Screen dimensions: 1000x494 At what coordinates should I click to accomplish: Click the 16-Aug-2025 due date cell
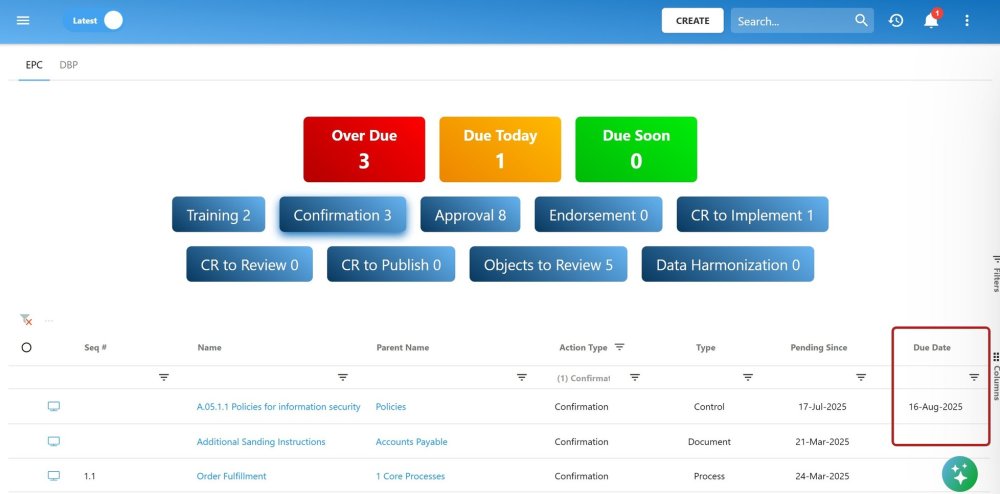pos(936,407)
